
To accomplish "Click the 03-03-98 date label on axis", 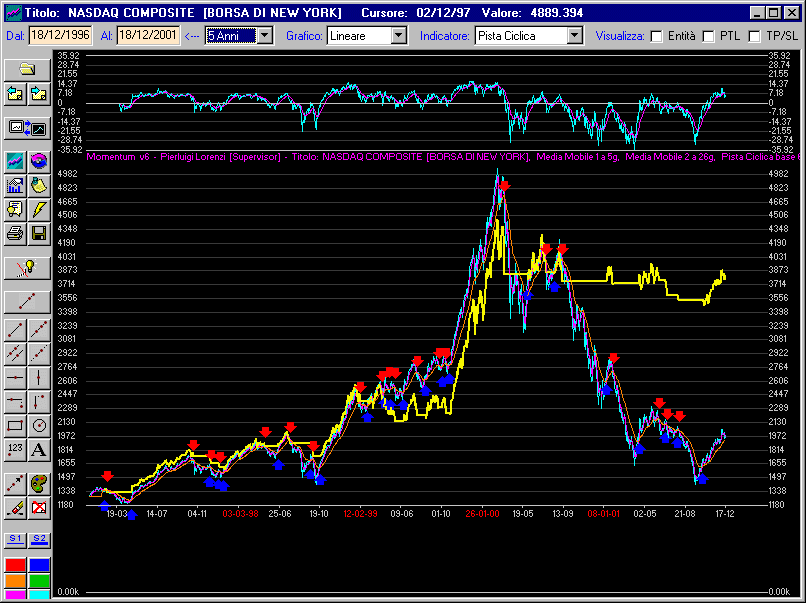I will (240, 514).
